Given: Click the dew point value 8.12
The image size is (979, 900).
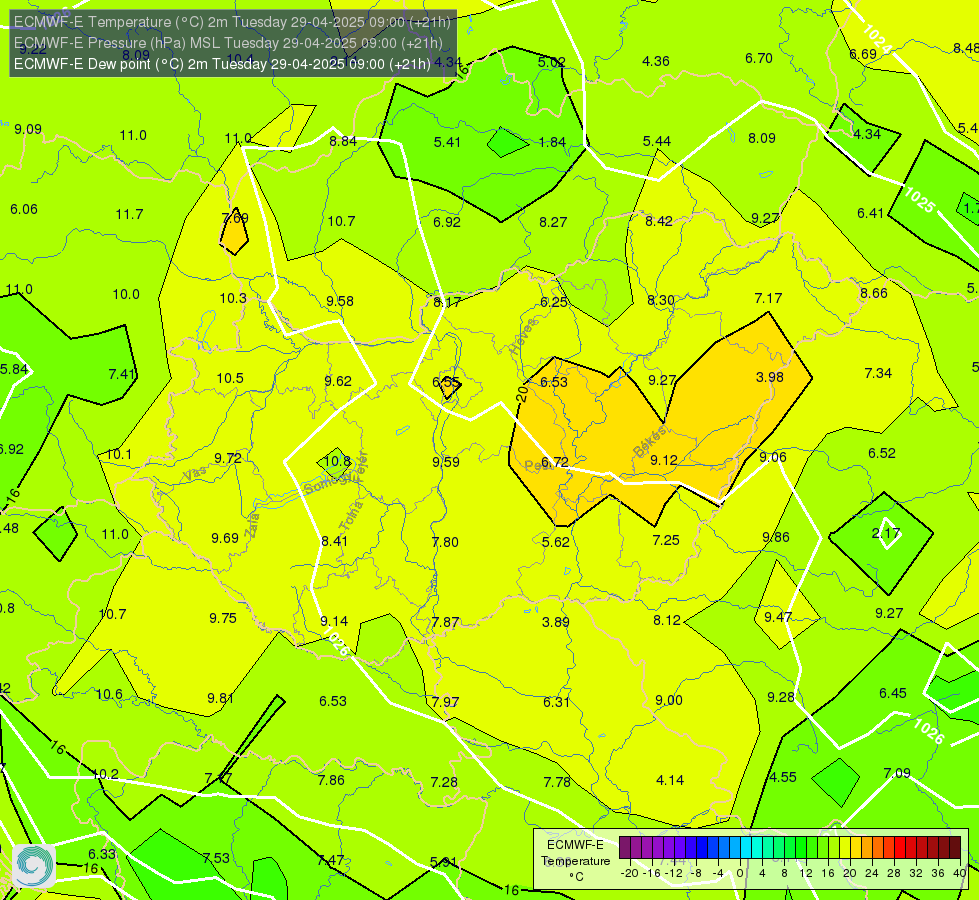Looking at the screenshot, I should click(x=667, y=620).
